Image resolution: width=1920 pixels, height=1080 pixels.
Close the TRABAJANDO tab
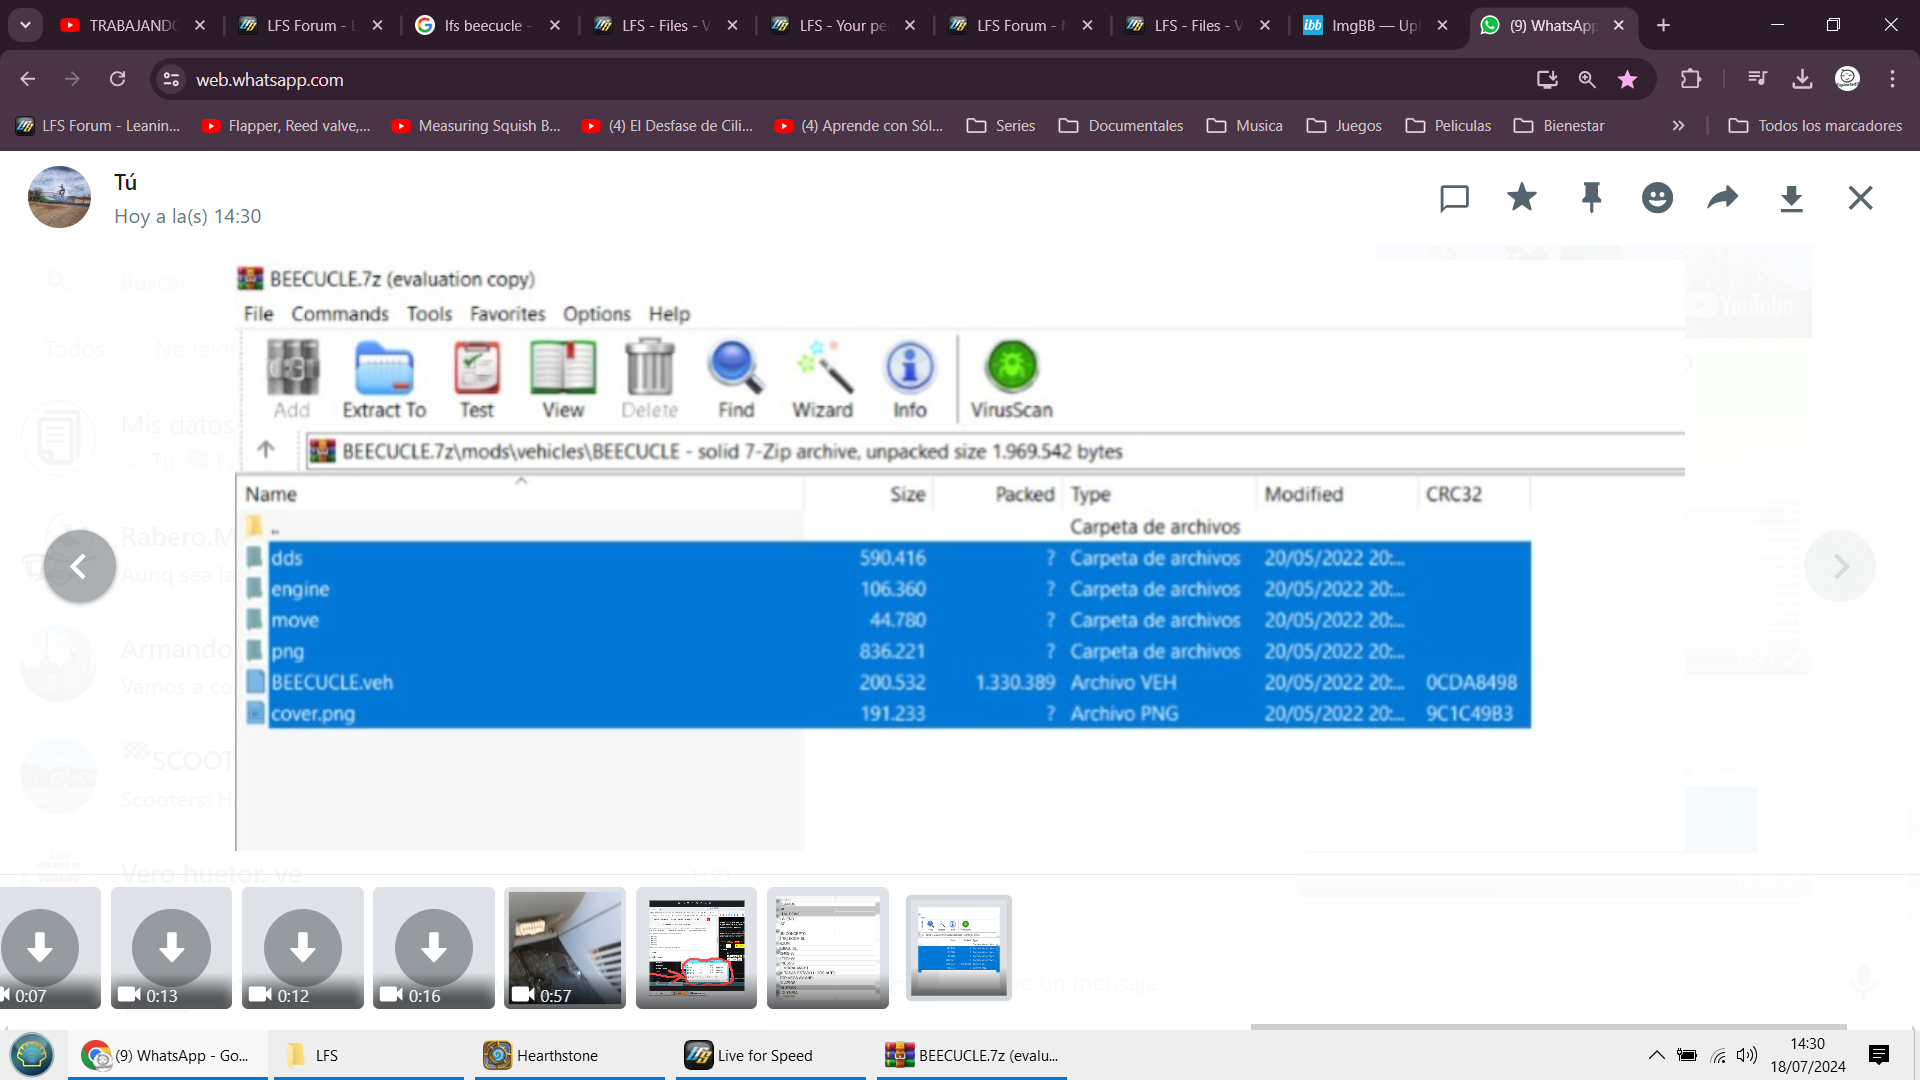click(x=200, y=25)
